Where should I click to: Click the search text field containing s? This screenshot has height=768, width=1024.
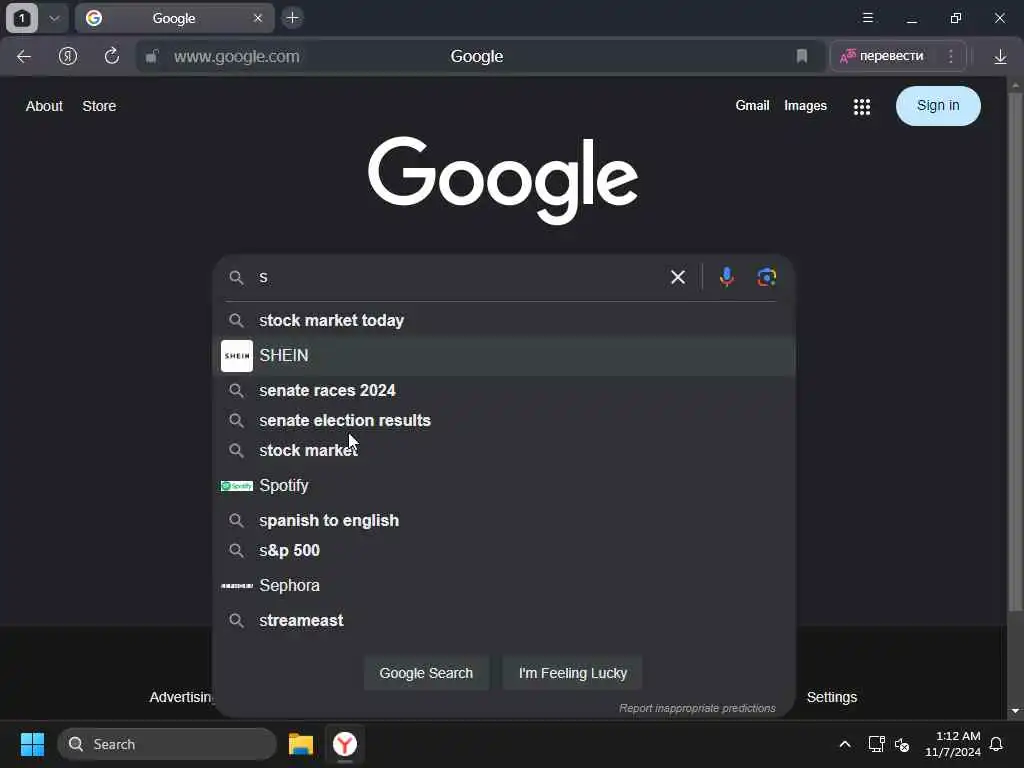click(457, 278)
